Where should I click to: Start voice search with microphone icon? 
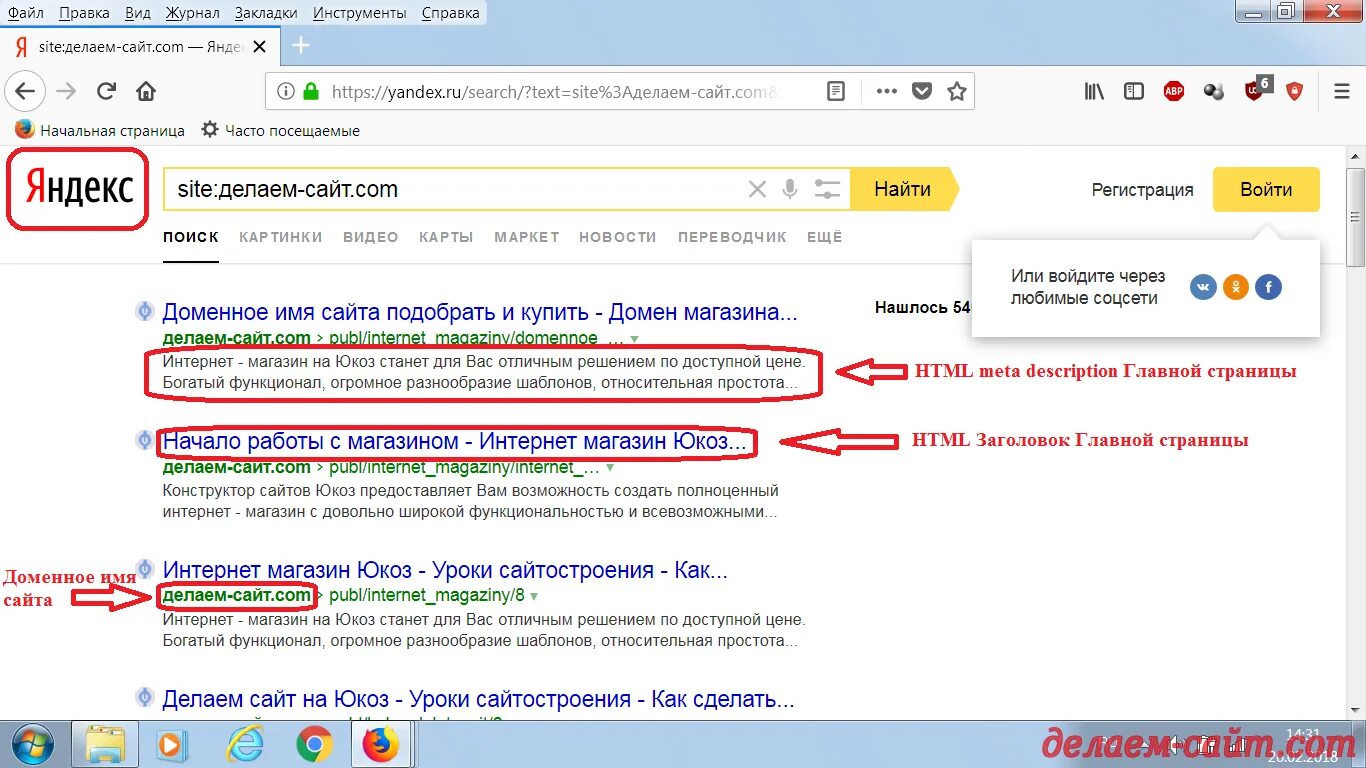pyautogui.click(x=790, y=189)
